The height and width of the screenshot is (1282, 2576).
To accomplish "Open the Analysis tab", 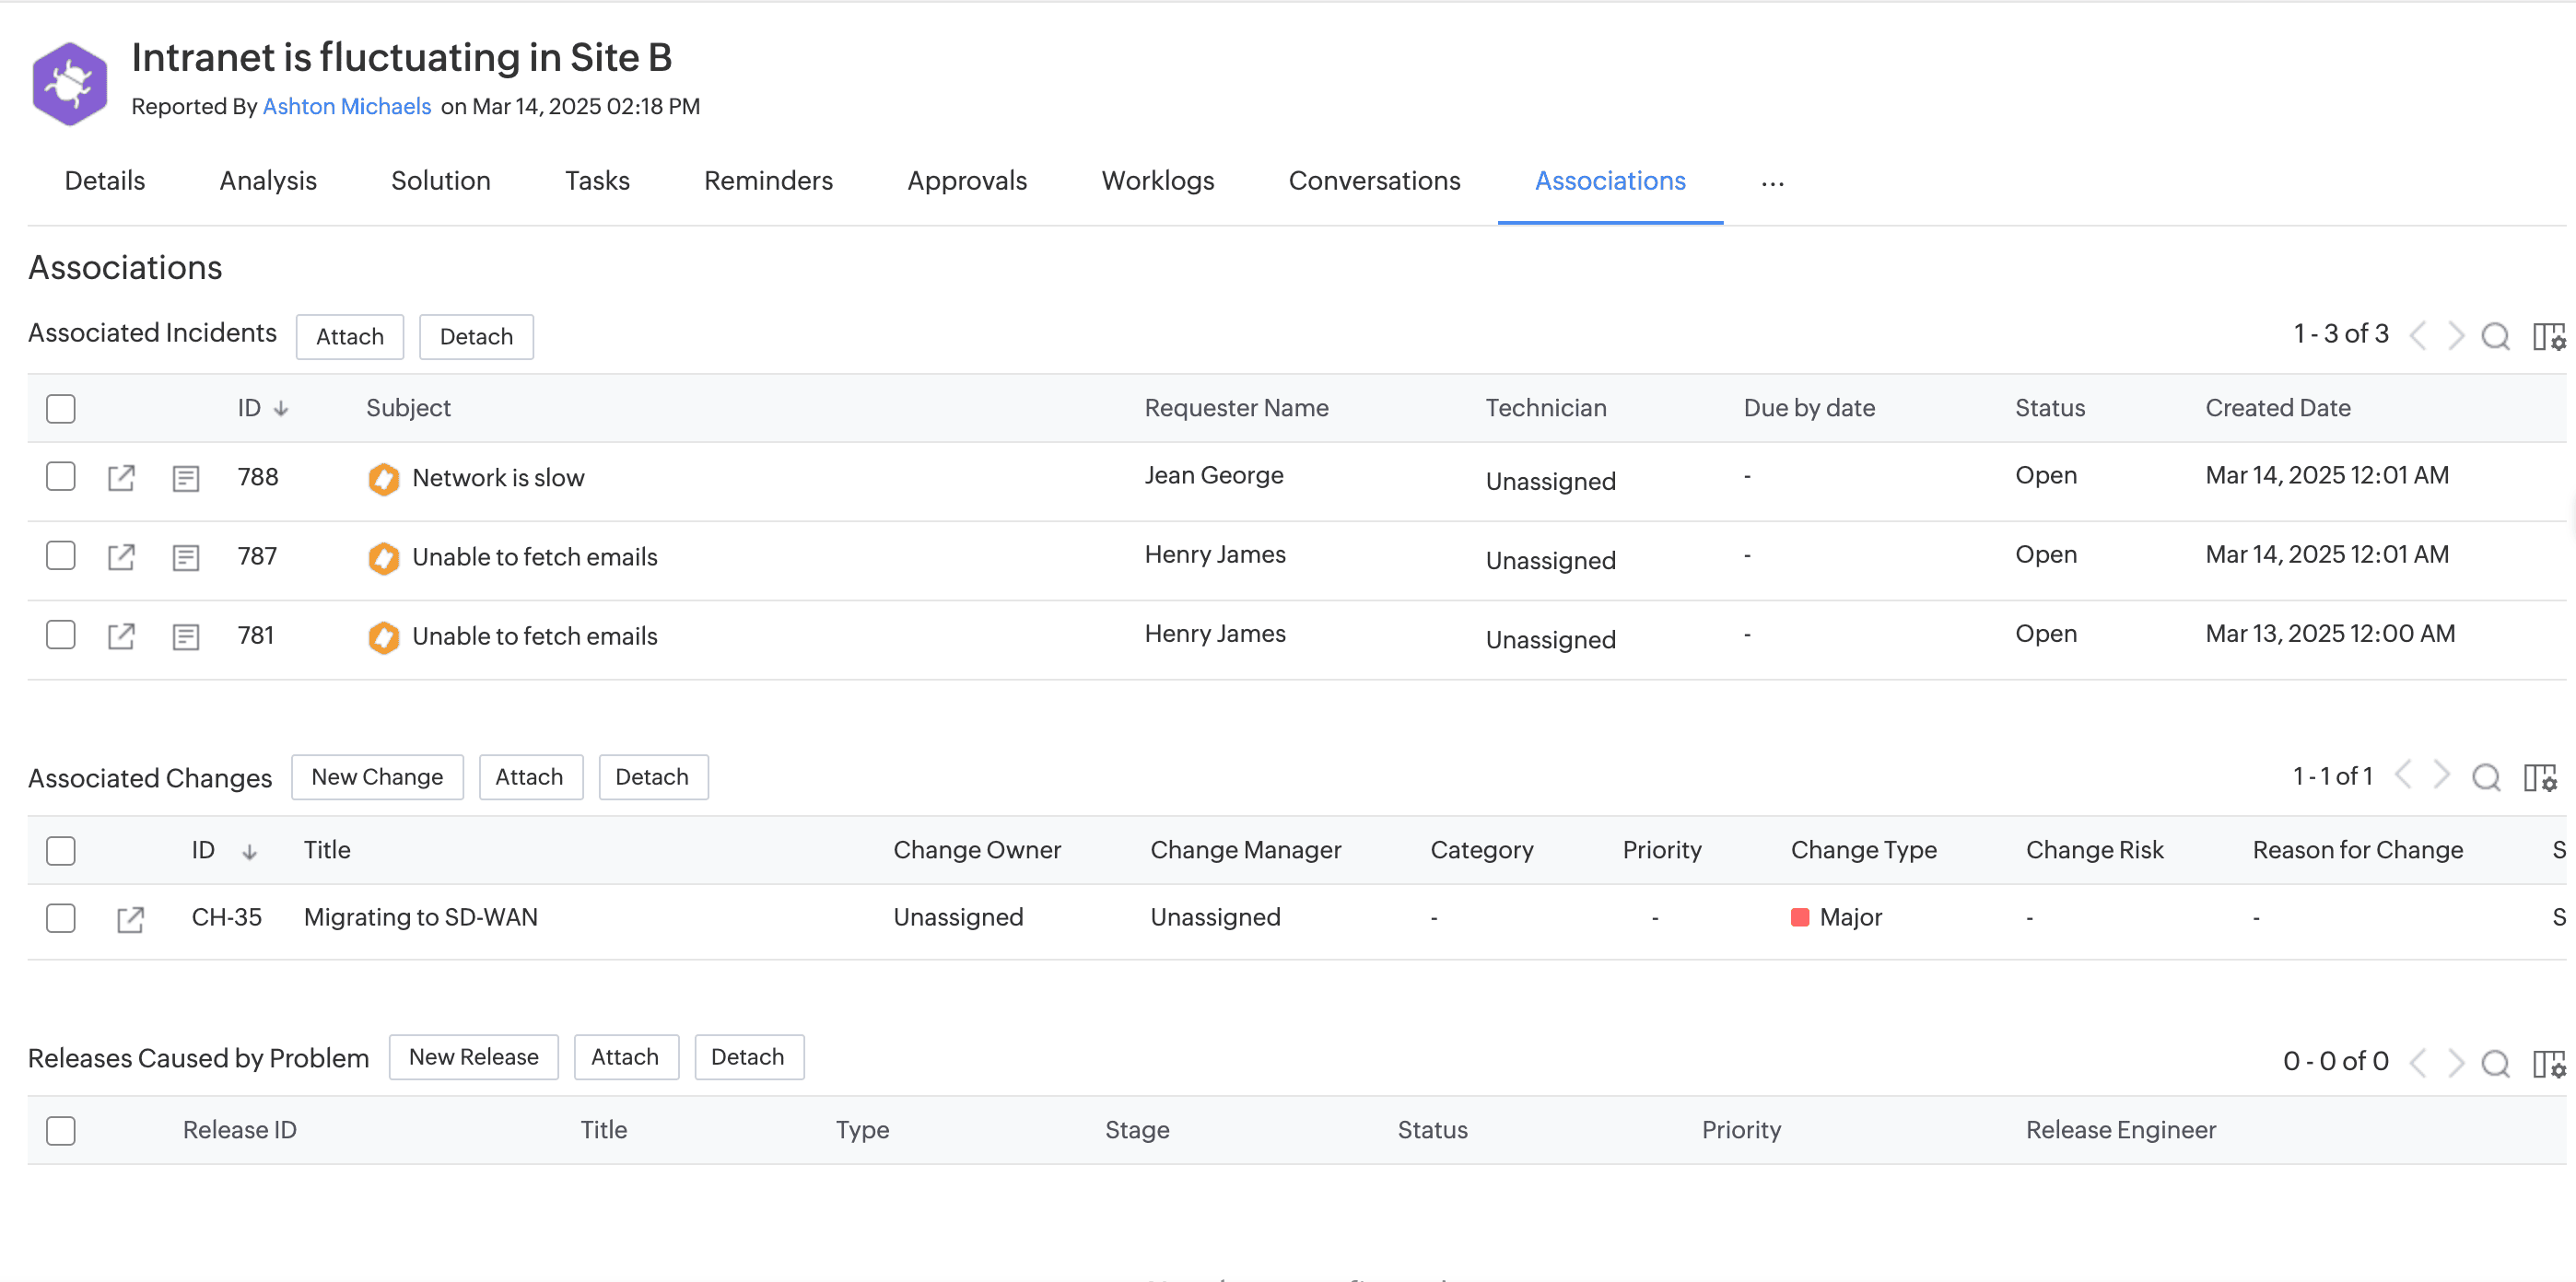I will coord(267,181).
